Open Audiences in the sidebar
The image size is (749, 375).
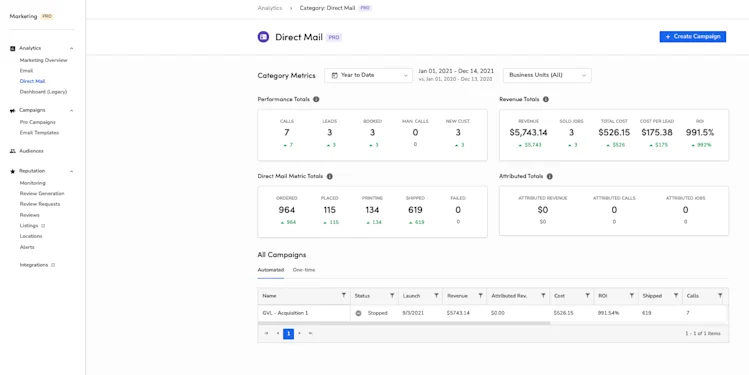[x=31, y=151]
